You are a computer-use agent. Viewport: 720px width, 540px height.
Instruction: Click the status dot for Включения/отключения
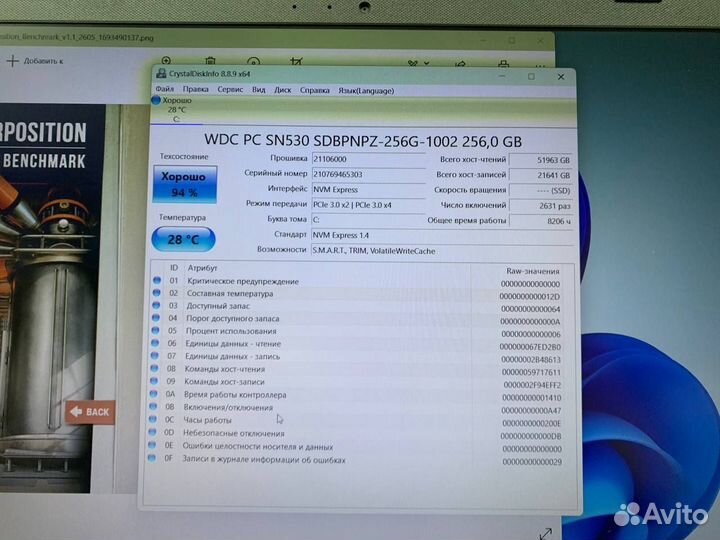[x=153, y=406]
